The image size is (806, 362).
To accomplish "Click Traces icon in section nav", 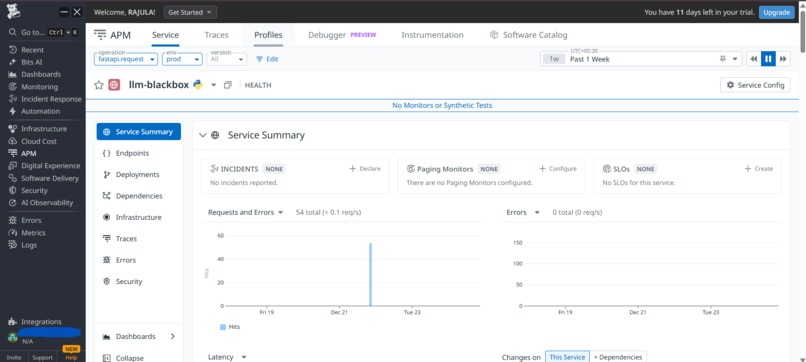I will tap(106, 239).
